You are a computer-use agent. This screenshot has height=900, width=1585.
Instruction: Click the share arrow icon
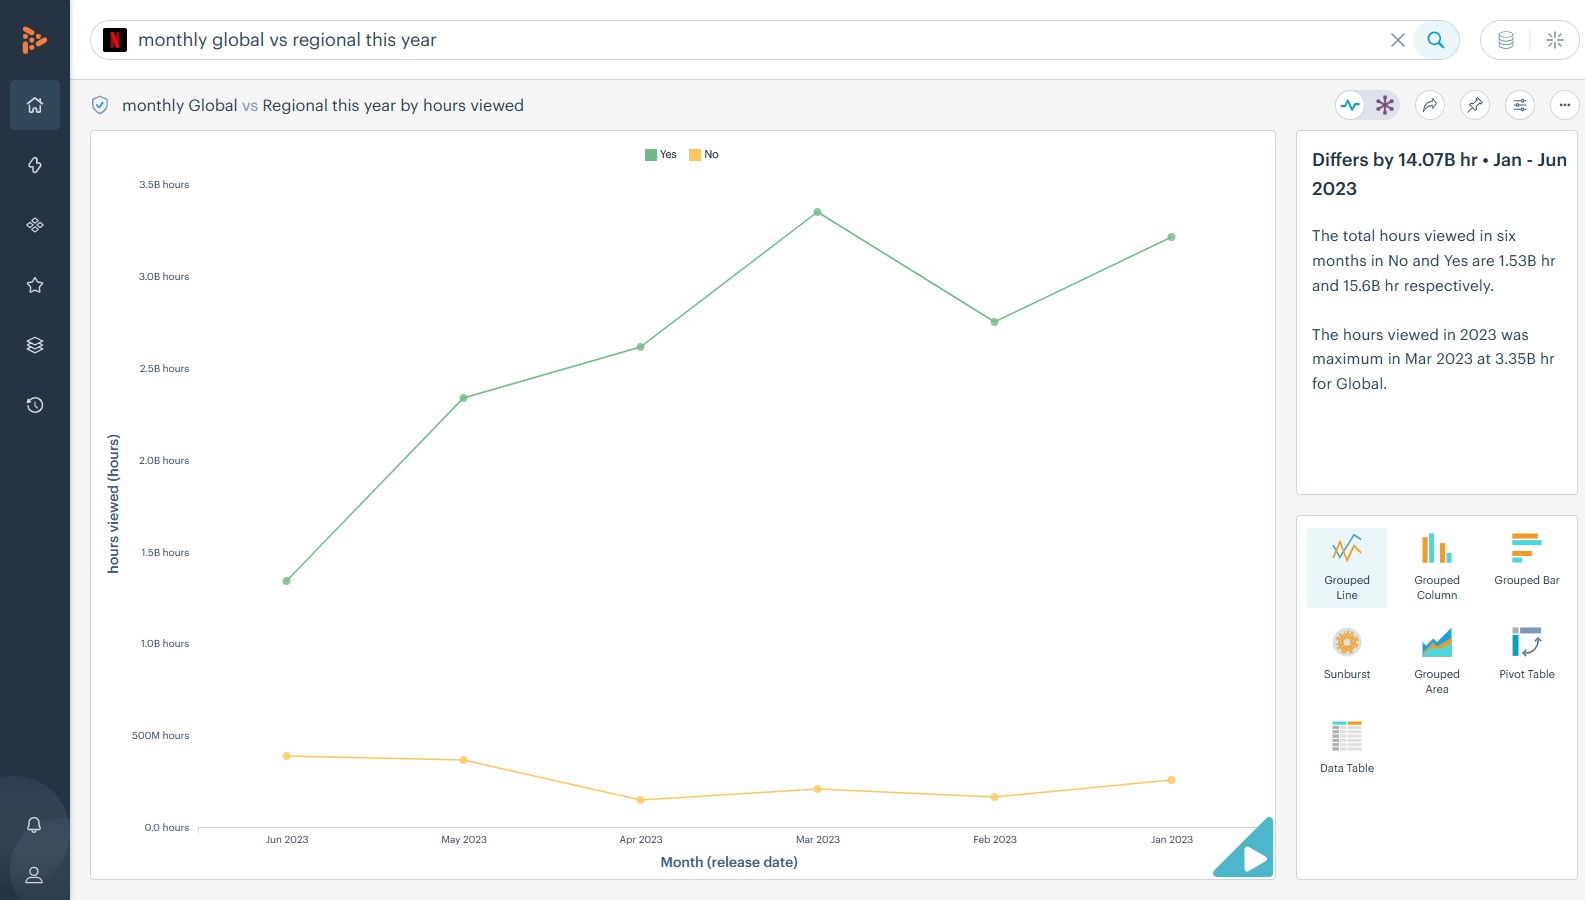[x=1431, y=105]
